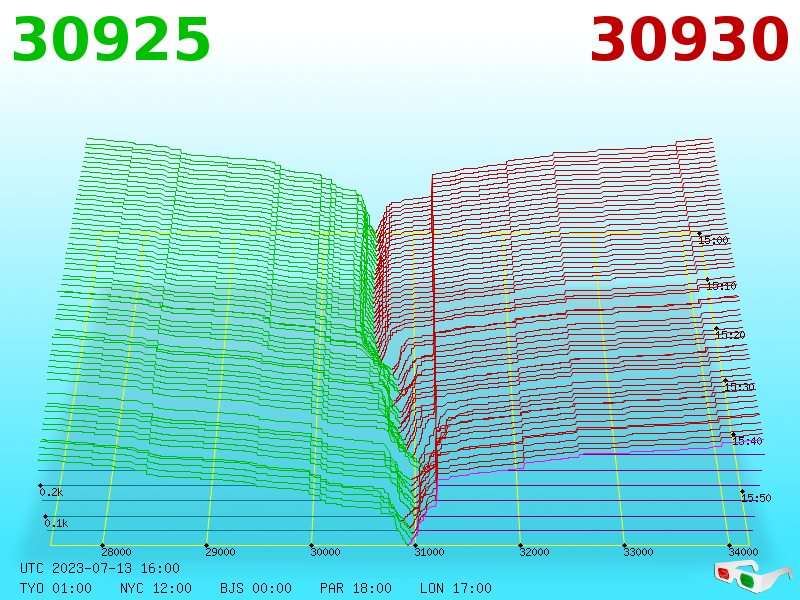Click the LON 17:00 London time
Image resolution: width=800 pixels, height=600 pixels.
point(456,588)
